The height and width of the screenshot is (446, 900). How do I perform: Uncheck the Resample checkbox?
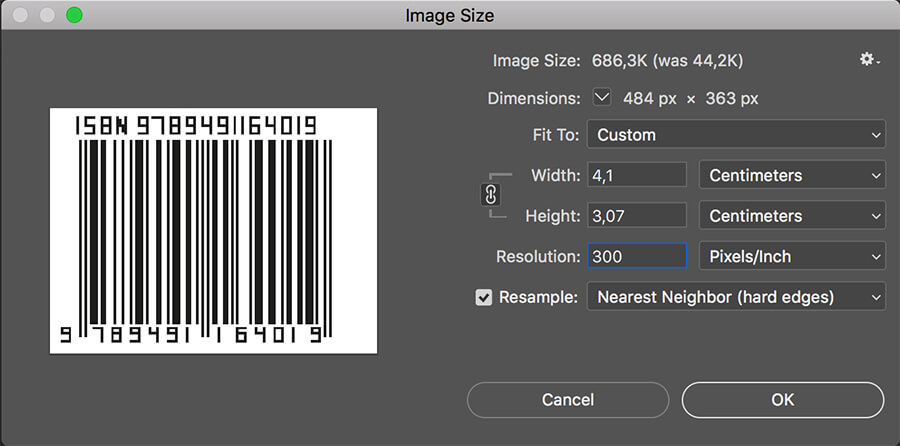coord(484,297)
